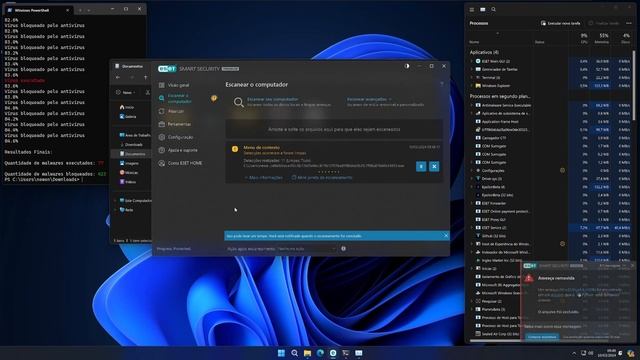Screen dimensions: 640x360
Task: Open Início in File Explorer navigation
Action: [127, 107]
